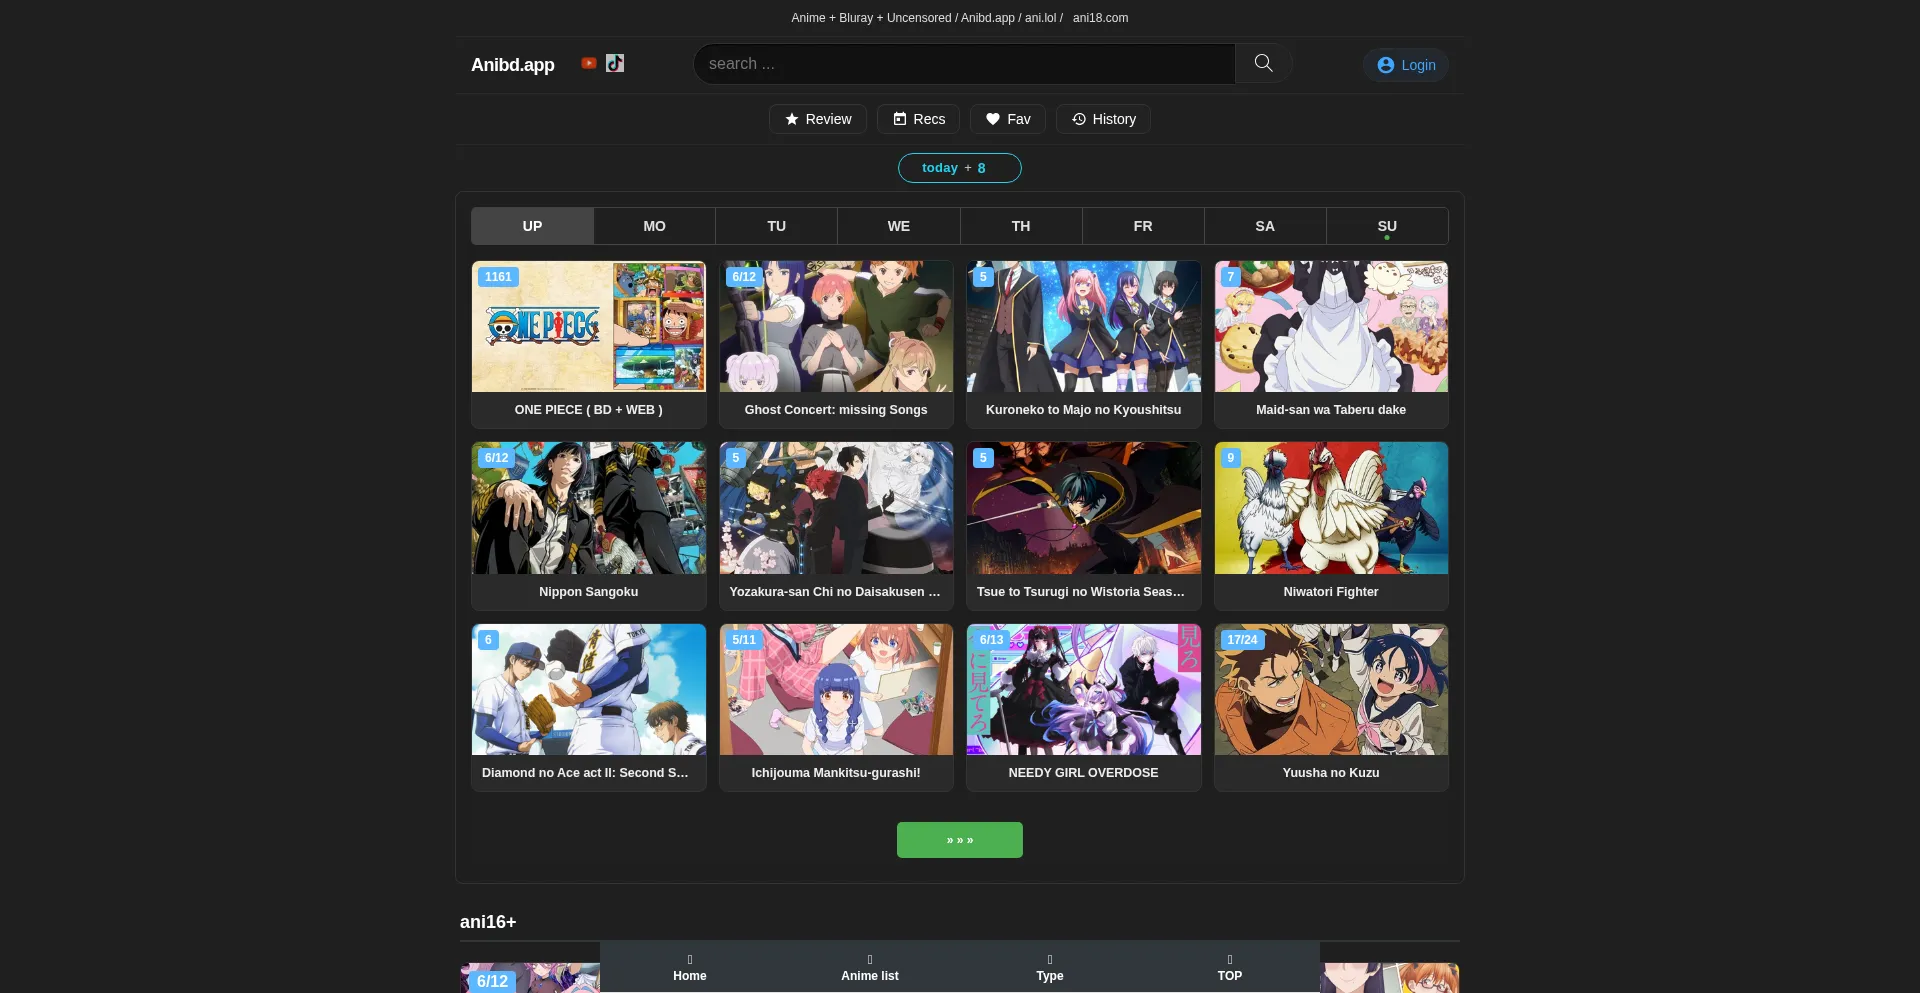Click the magnifying glass search icon
This screenshot has width=1920, height=993.
point(1263,63)
